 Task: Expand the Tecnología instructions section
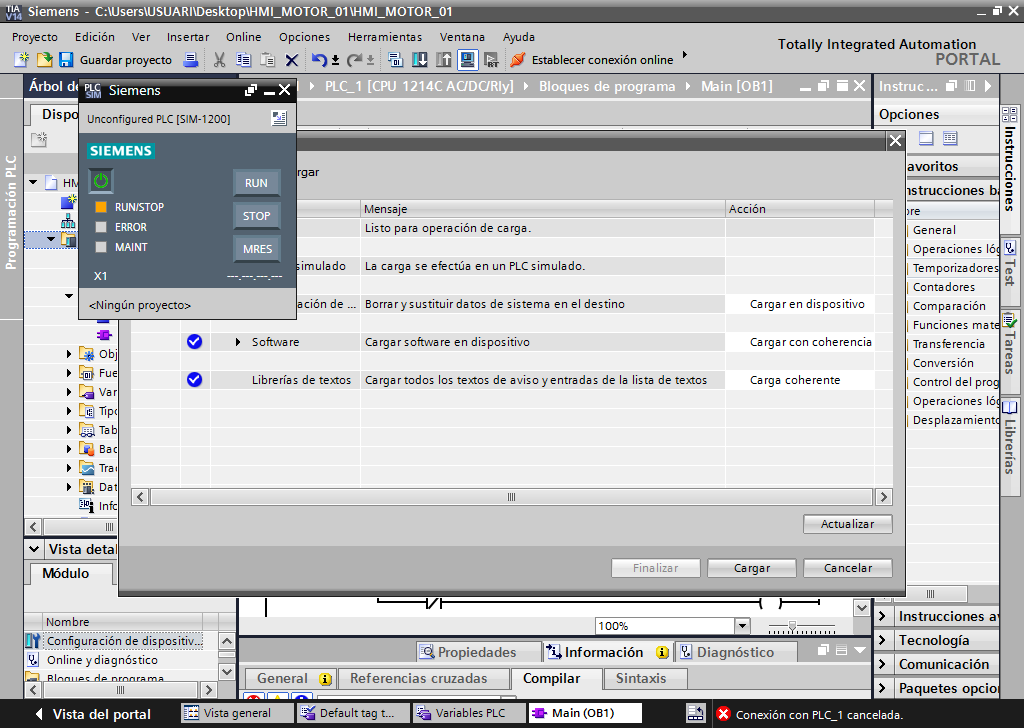pyautogui.click(x=883, y=640)
